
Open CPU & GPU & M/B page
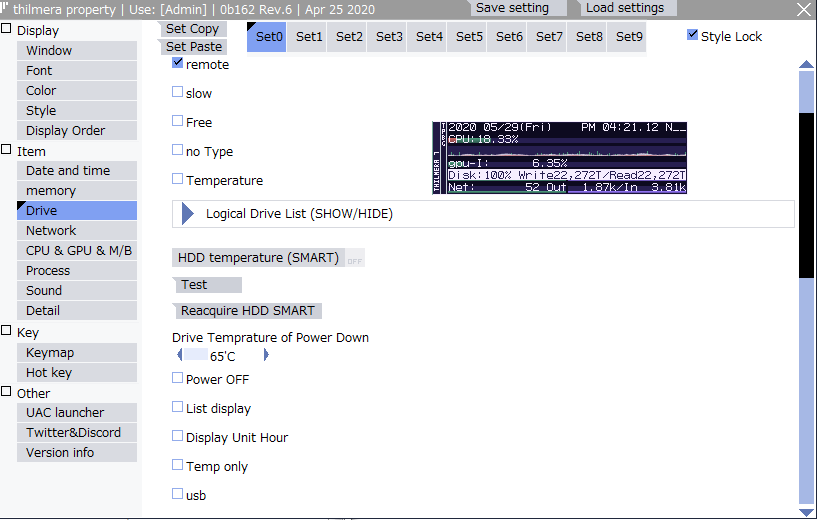[77, 251]
